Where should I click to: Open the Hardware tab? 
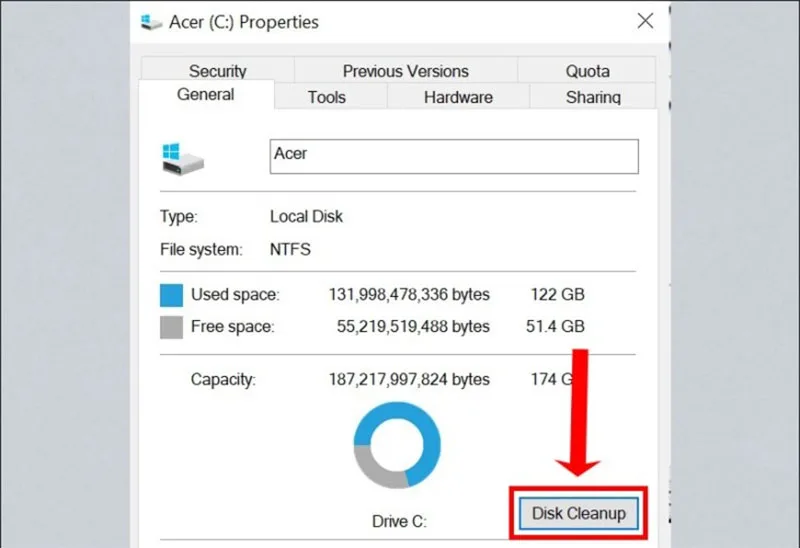458,97
